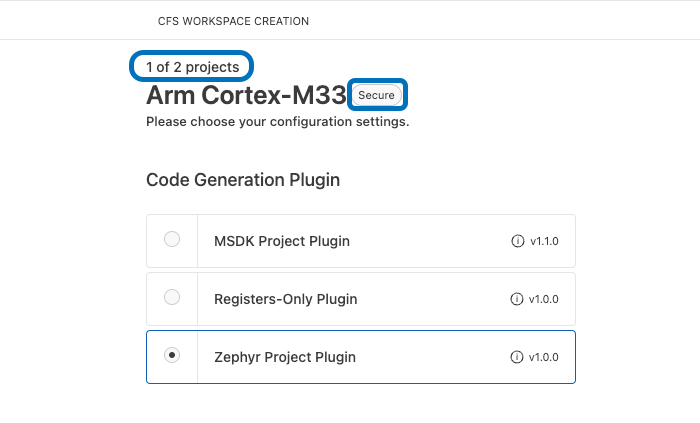Click the Registers-Only Plugin label

tap(285, 299)
